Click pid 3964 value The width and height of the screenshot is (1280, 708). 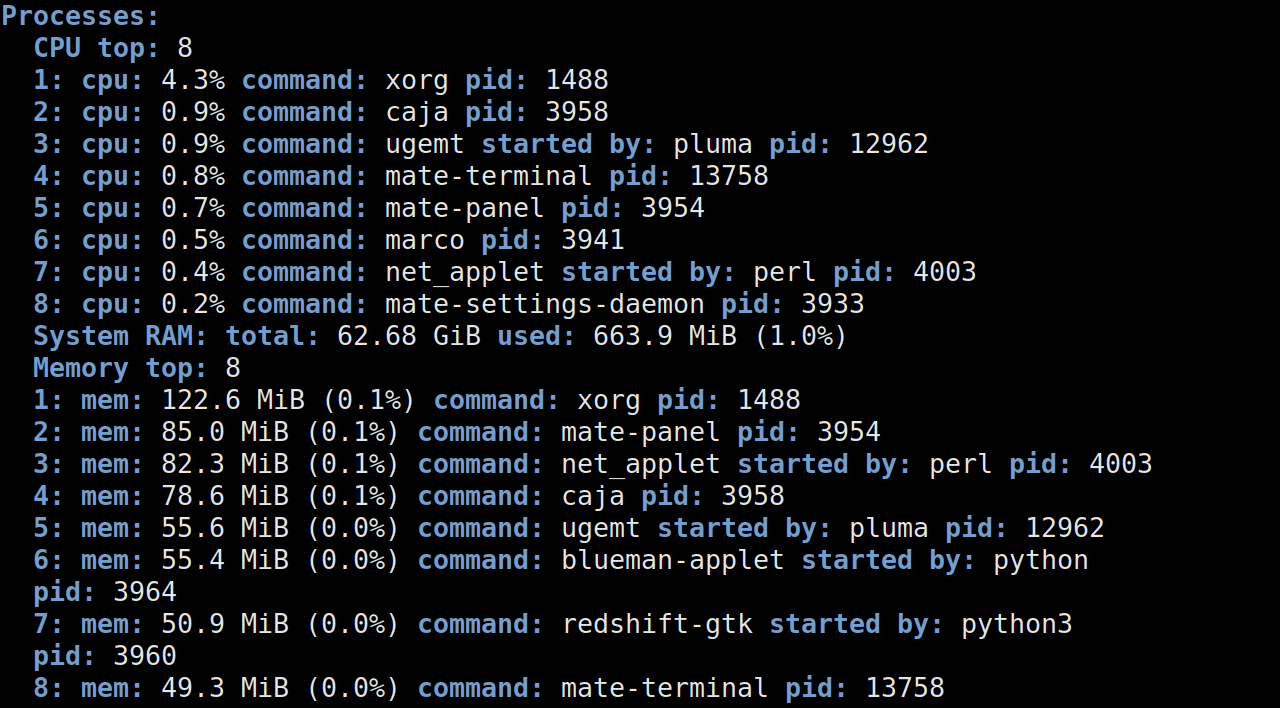click(144, 592)
